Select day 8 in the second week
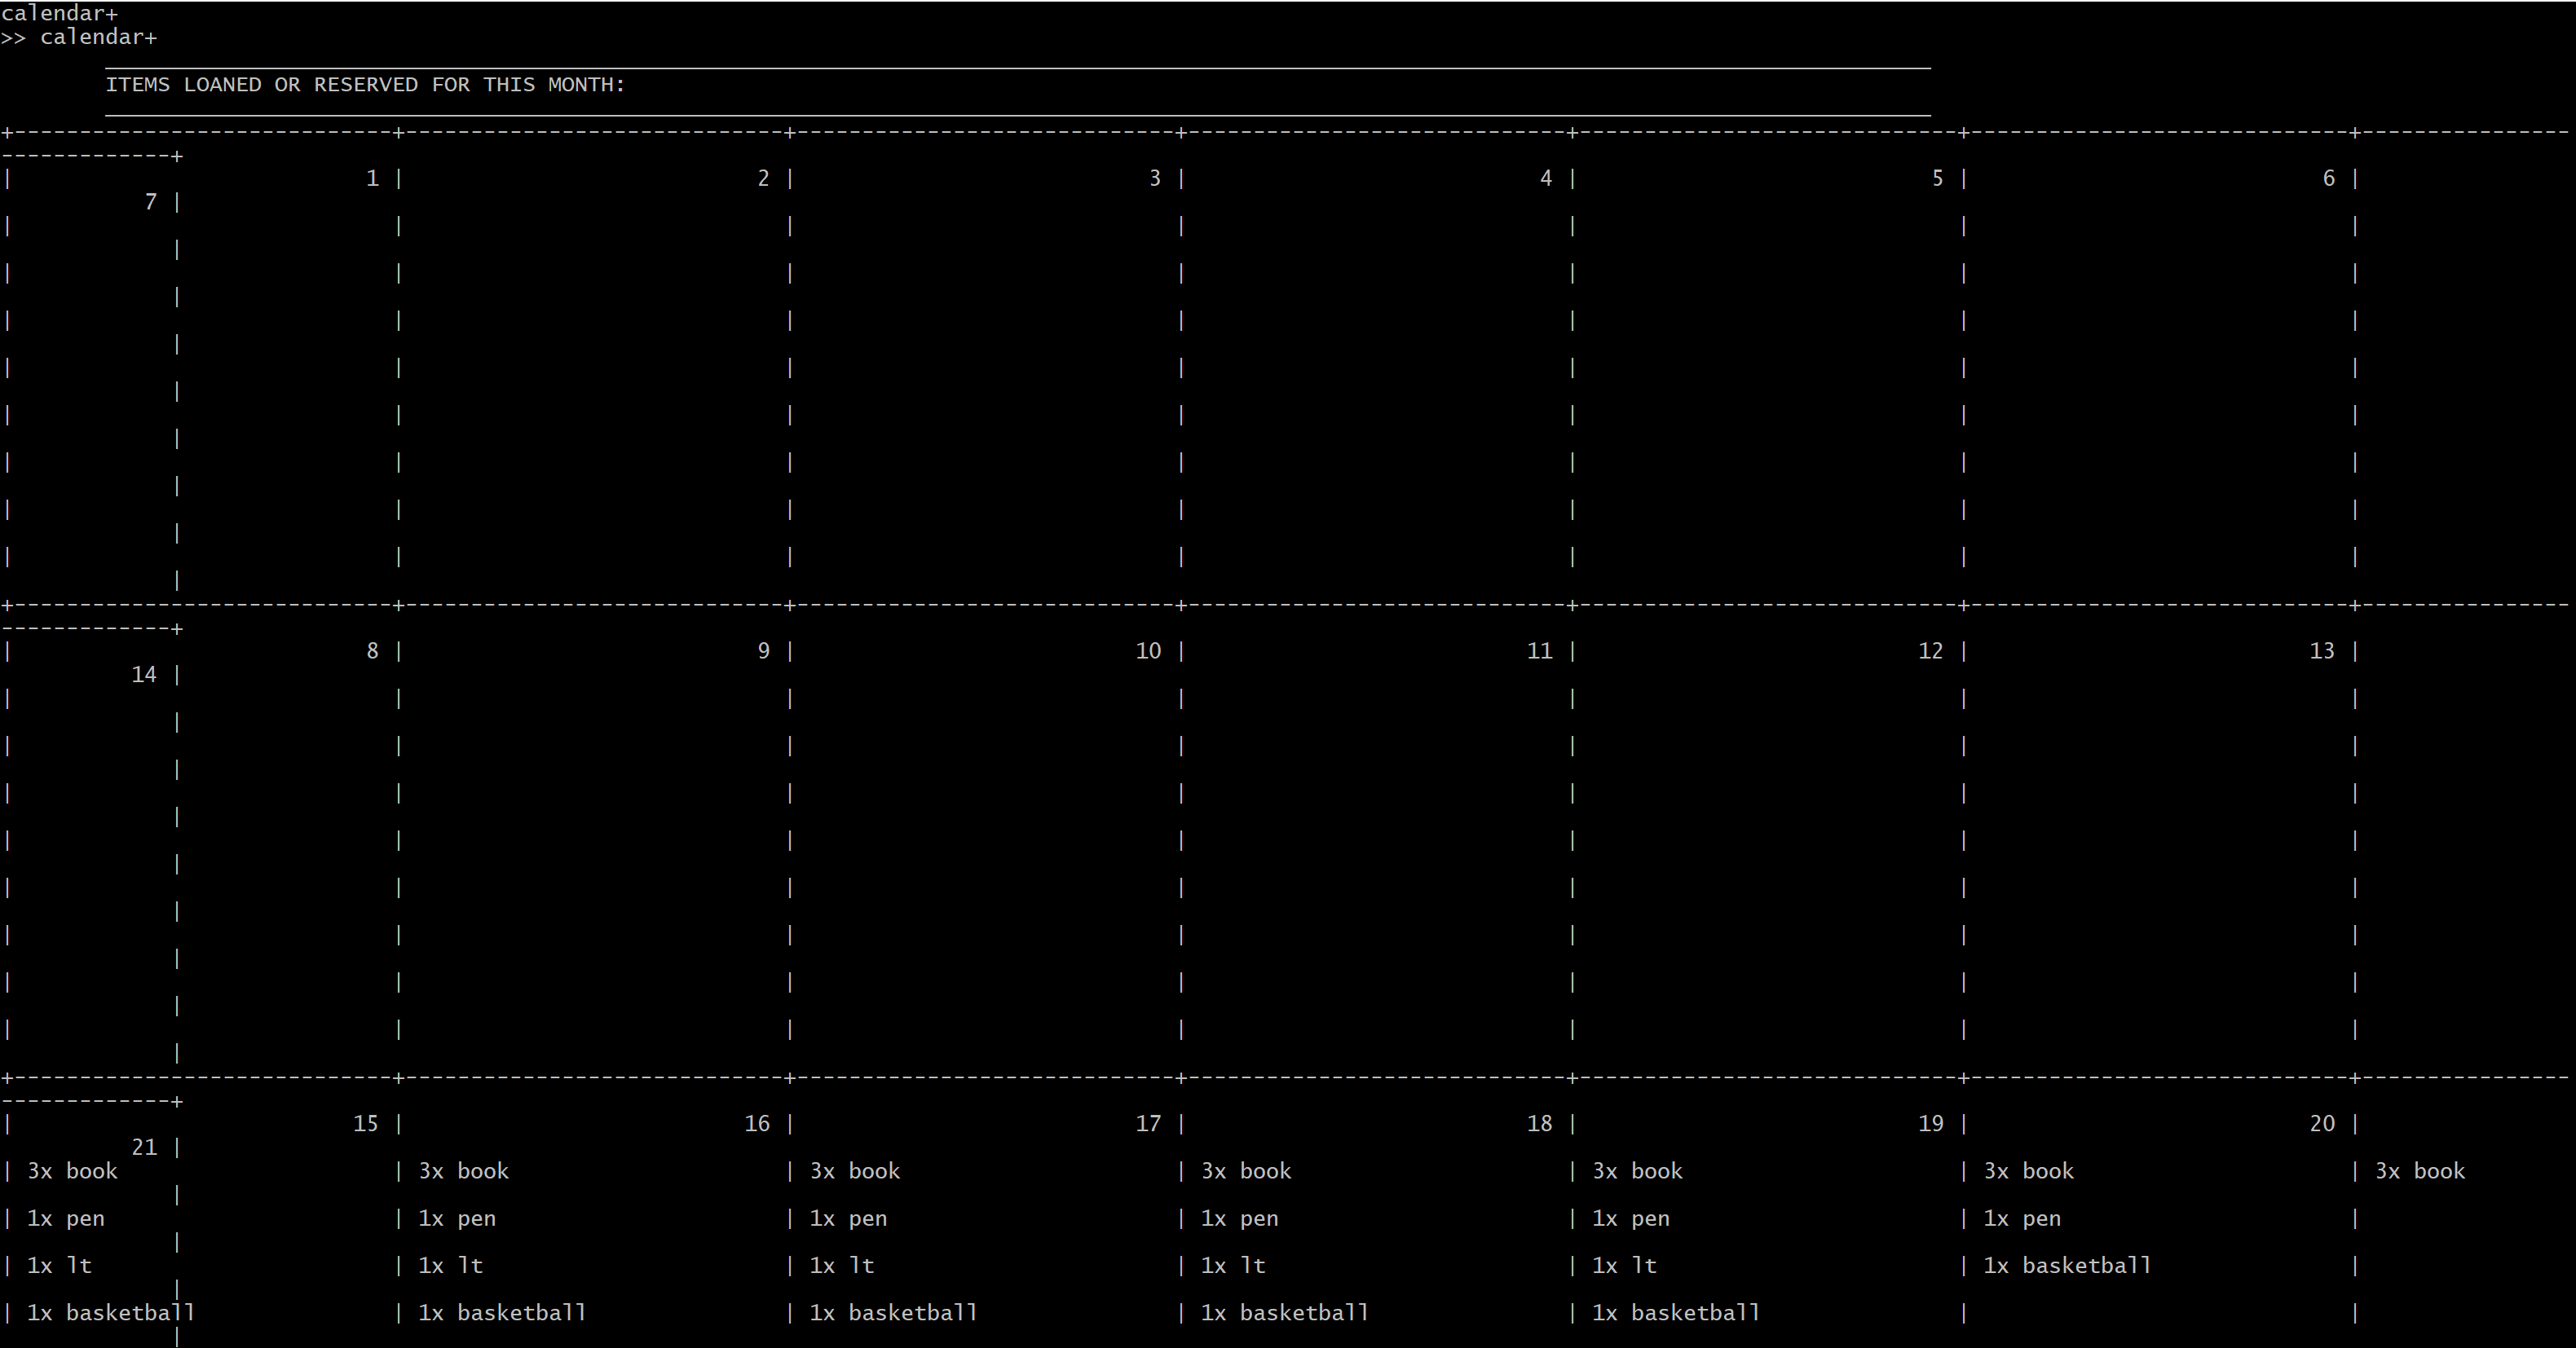The image size is (2576, 1348). pos(372,652)
